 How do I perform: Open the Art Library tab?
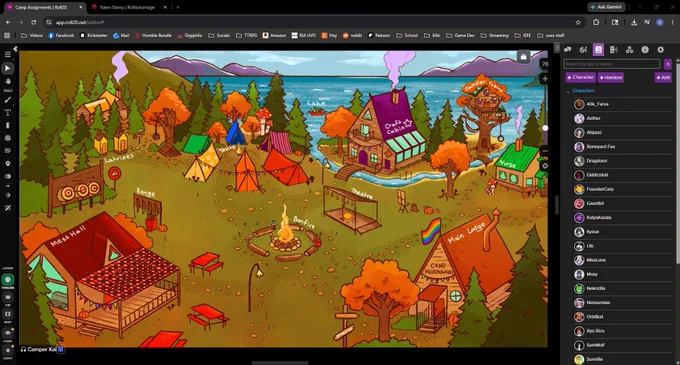tap(583, 50)
